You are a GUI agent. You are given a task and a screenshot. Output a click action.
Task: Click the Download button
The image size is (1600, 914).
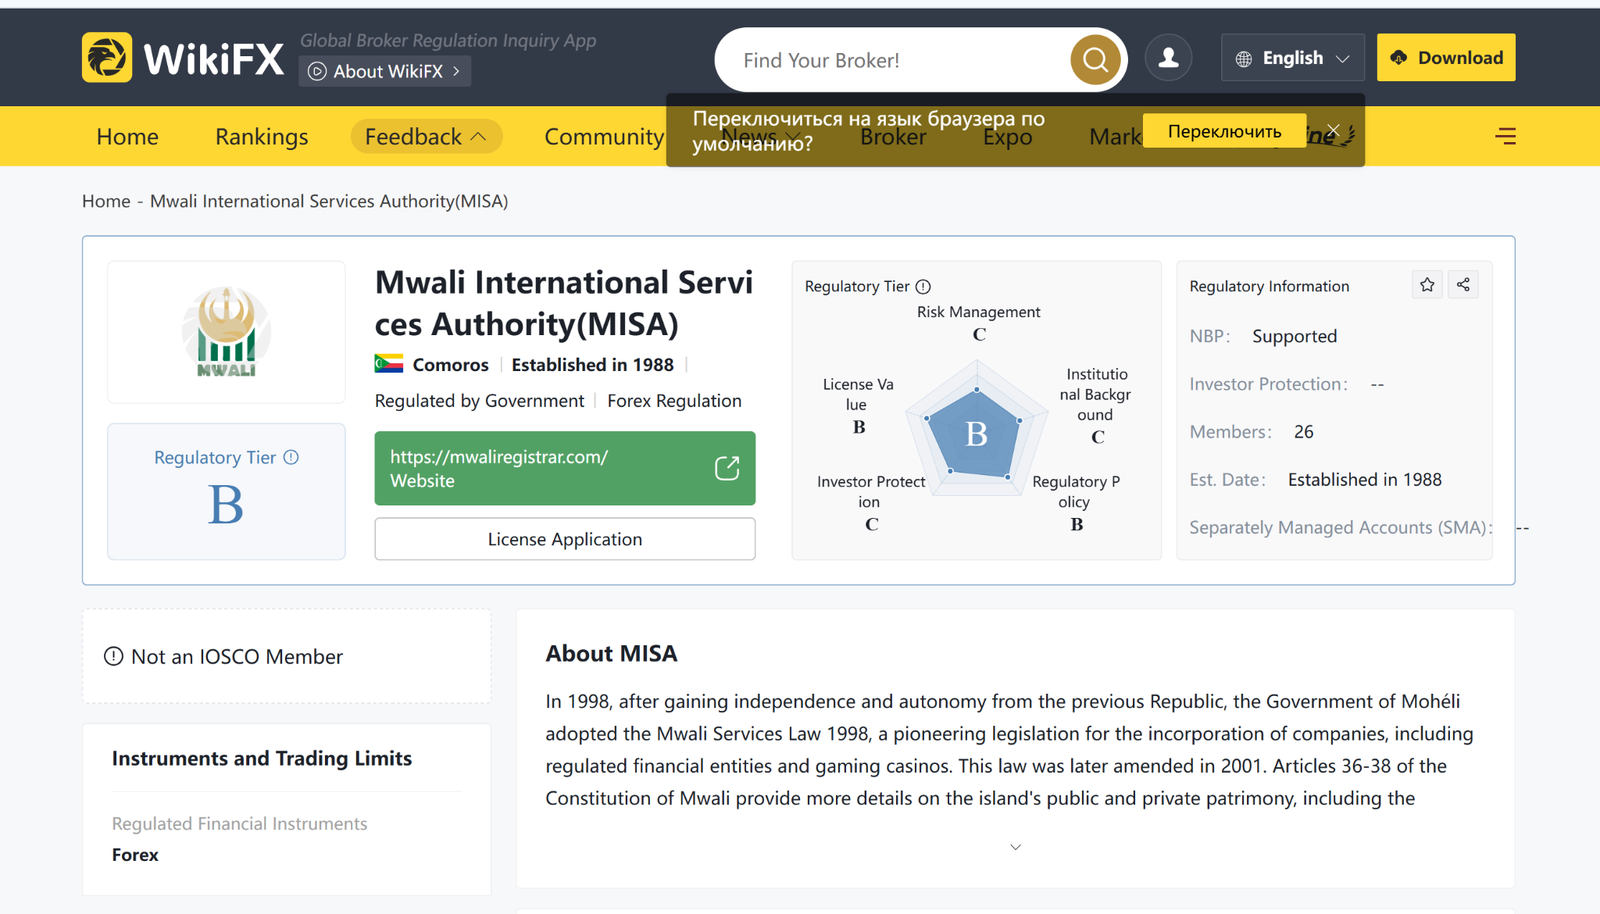coord(1446,58)
